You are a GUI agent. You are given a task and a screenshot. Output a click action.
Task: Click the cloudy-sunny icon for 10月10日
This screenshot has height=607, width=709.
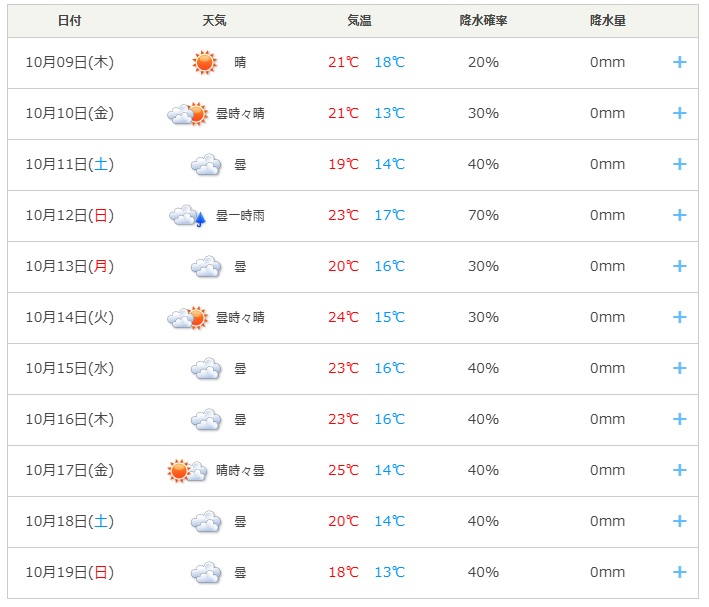[187, 113]
